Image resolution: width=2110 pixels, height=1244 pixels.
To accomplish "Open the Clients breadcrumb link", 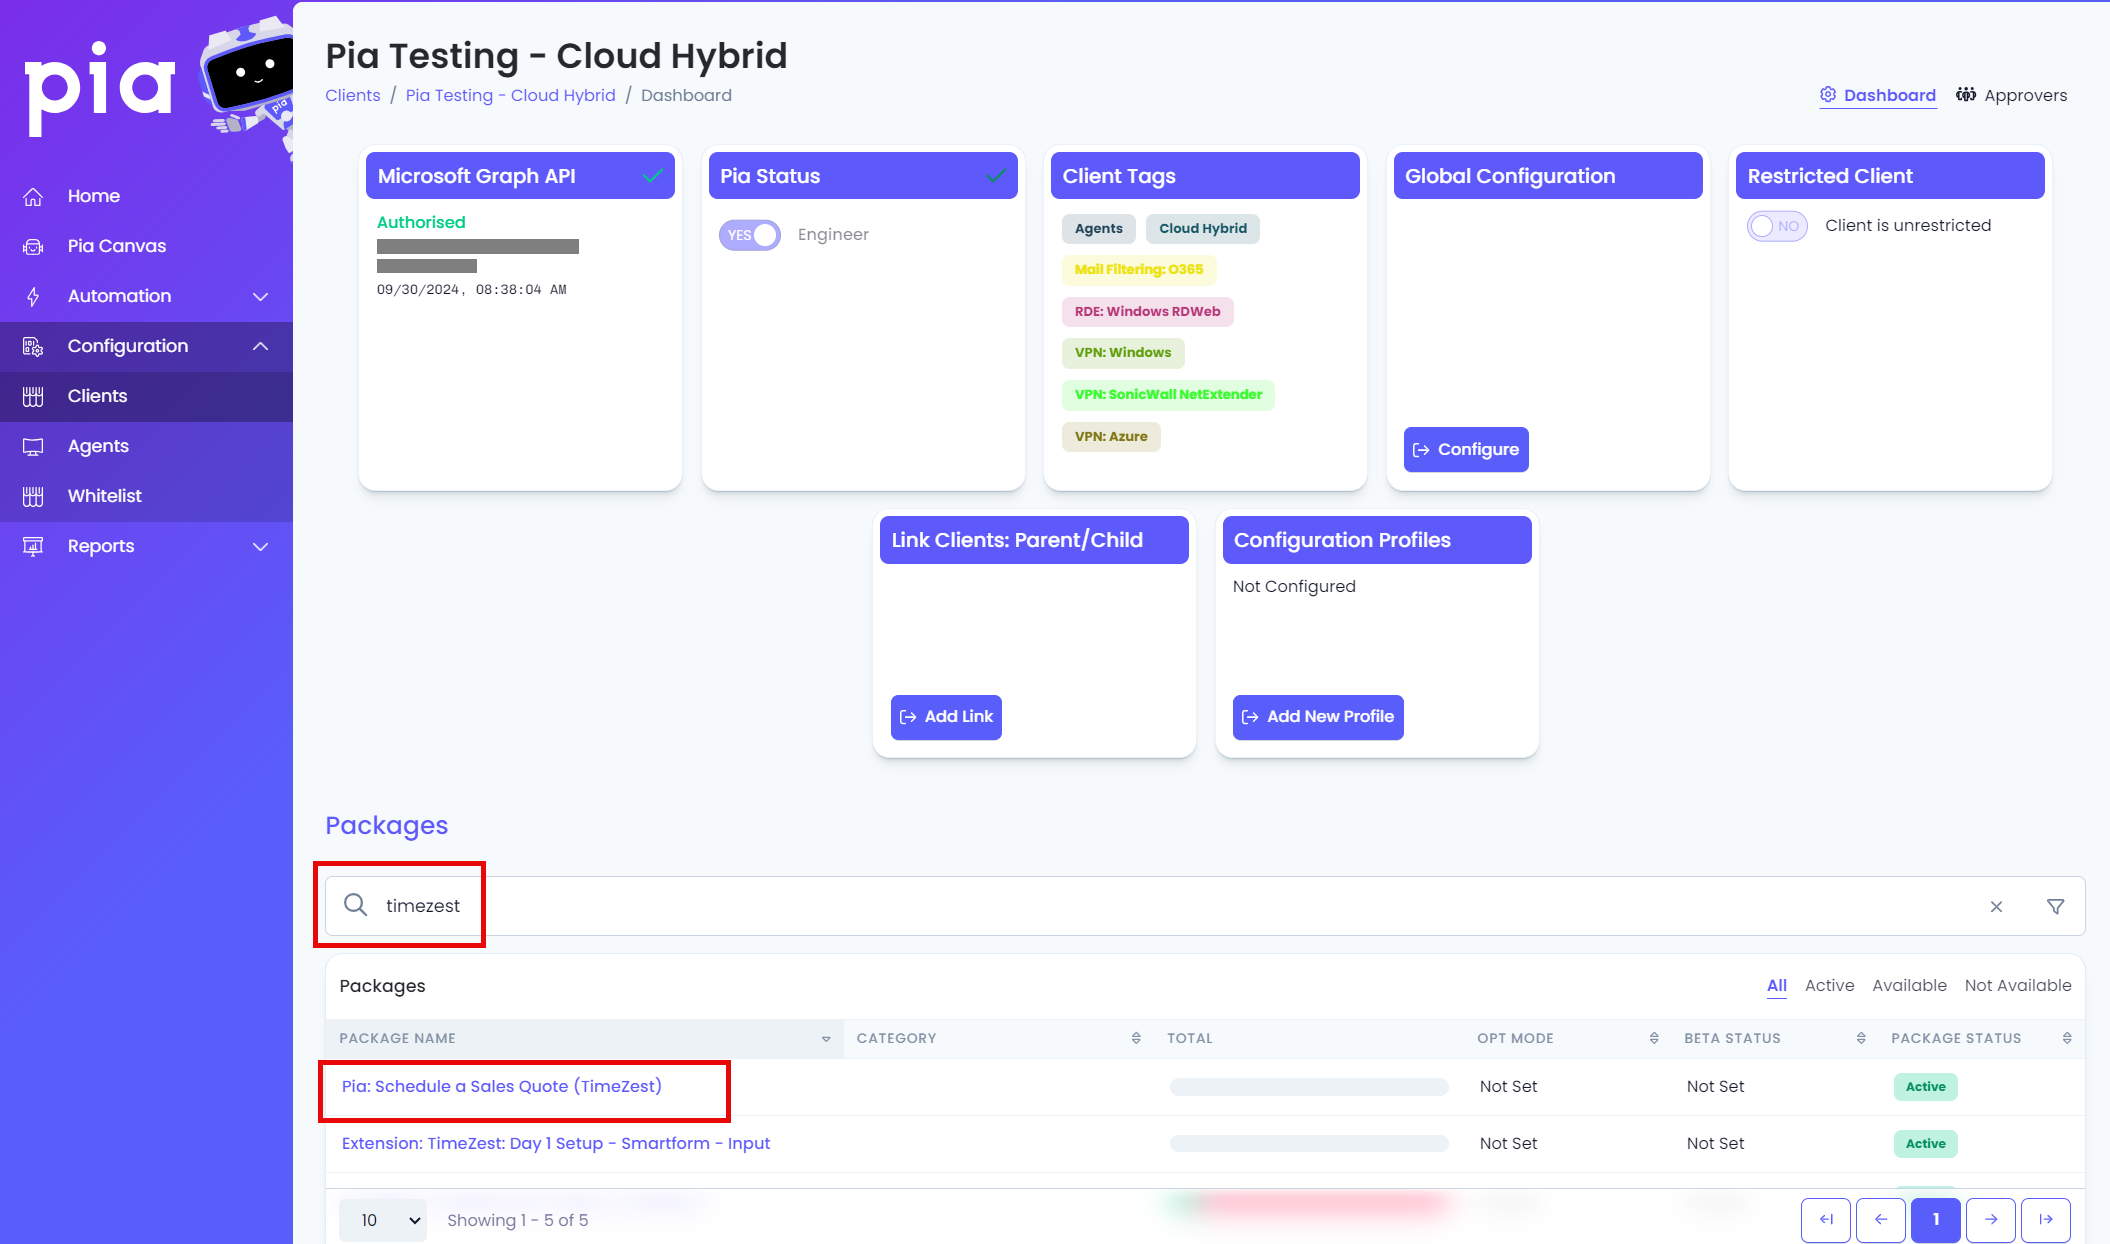I will 353,95.
